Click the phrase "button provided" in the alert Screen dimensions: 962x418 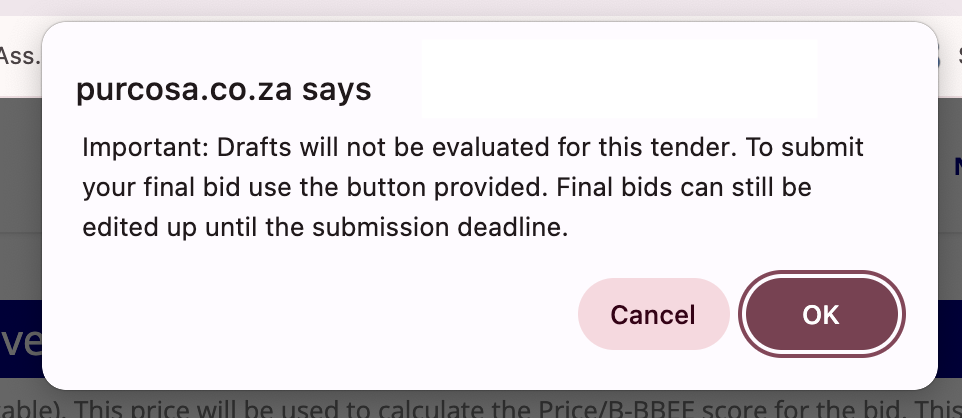coord(460,188)
